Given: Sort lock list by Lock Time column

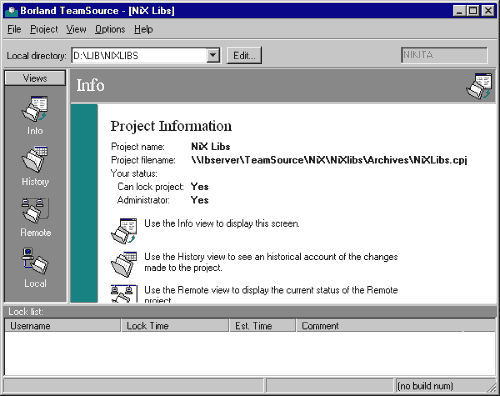Looking at the screenshot, I should point(175,326).
